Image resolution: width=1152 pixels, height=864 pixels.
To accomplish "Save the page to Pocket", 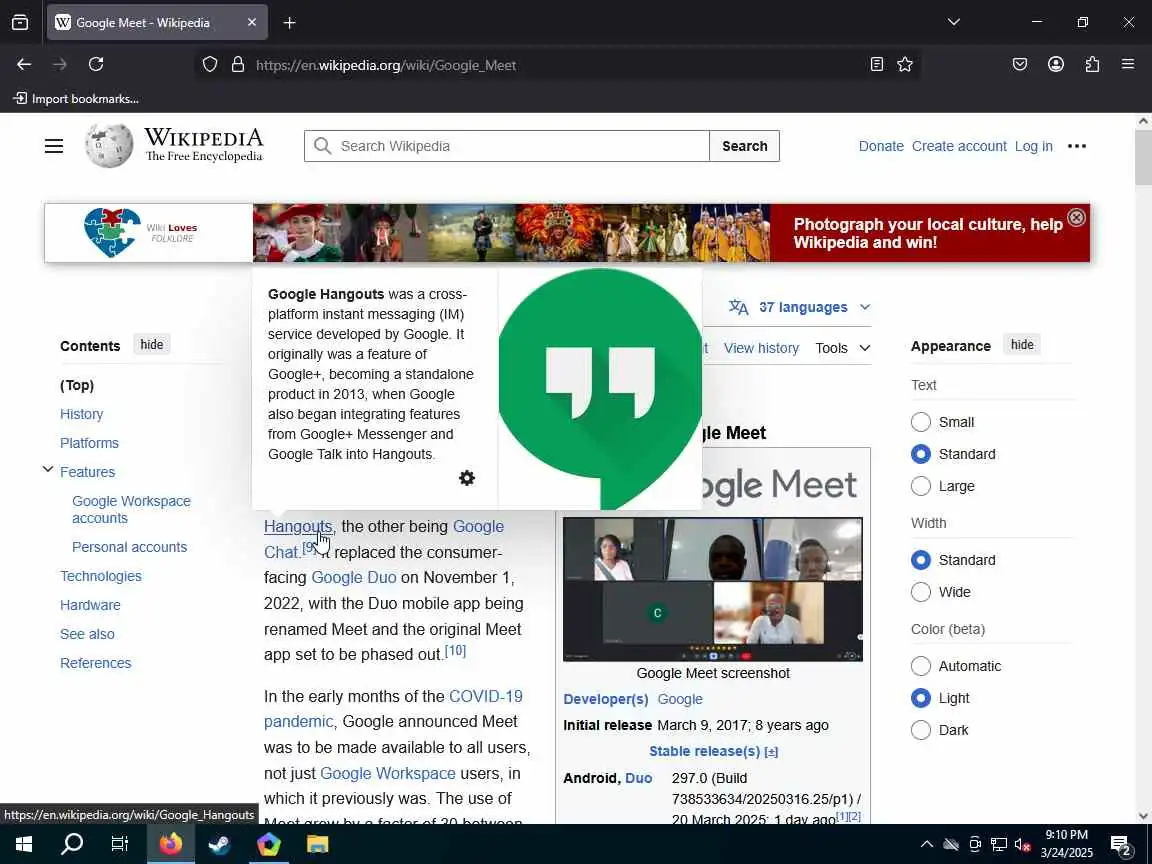I will [x=1020, y=65].
